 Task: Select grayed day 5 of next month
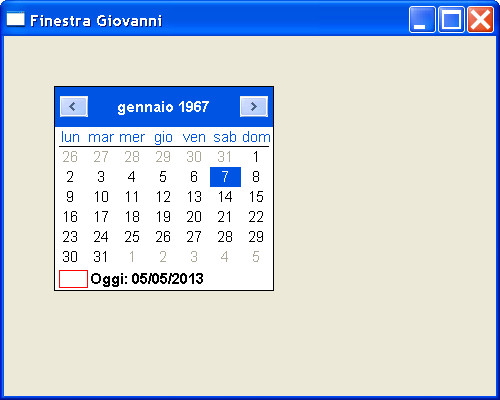coord(256,257)
